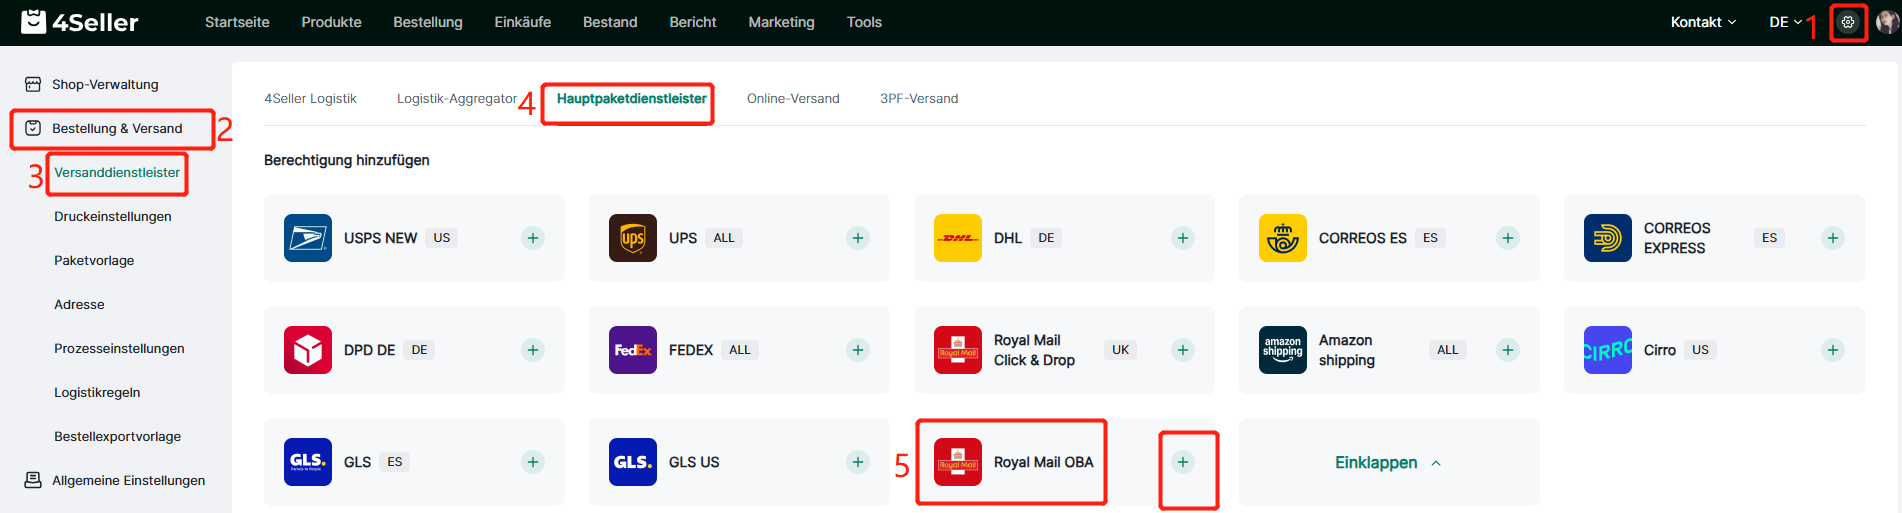This screenshot has width=1902, height=513.
Task: Click the Allgemeine Einstellungen sidebar icon
Action: click(33, 480)
